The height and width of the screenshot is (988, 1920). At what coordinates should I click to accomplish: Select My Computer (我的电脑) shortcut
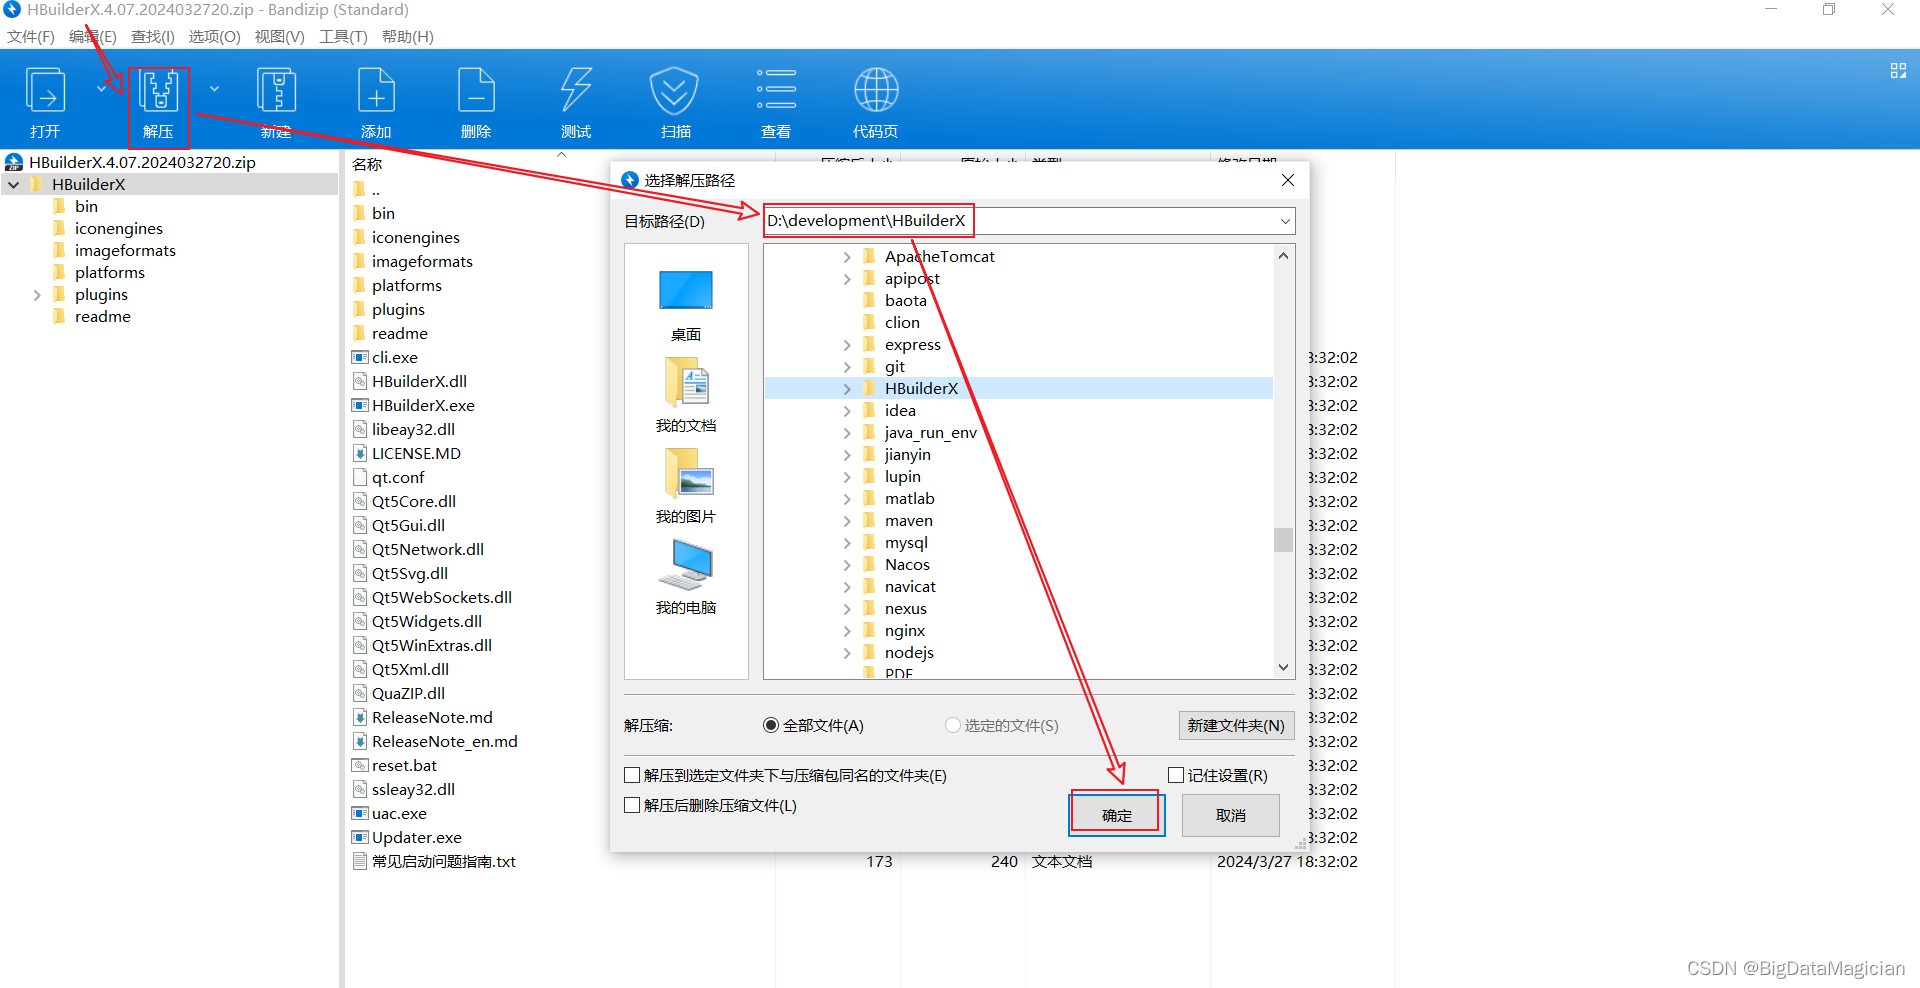pyautogui.click(x=686, y=578)
